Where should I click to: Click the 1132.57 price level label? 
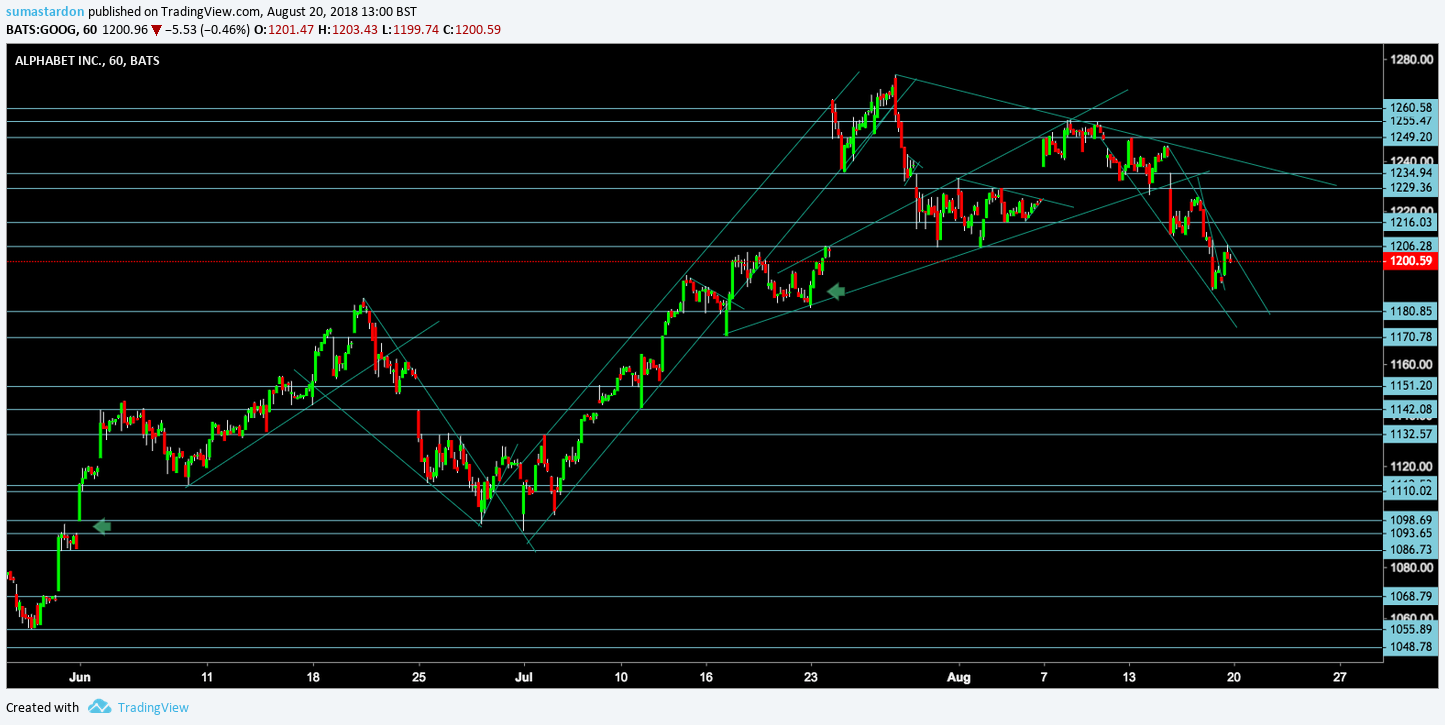[x=1411, y=434]
